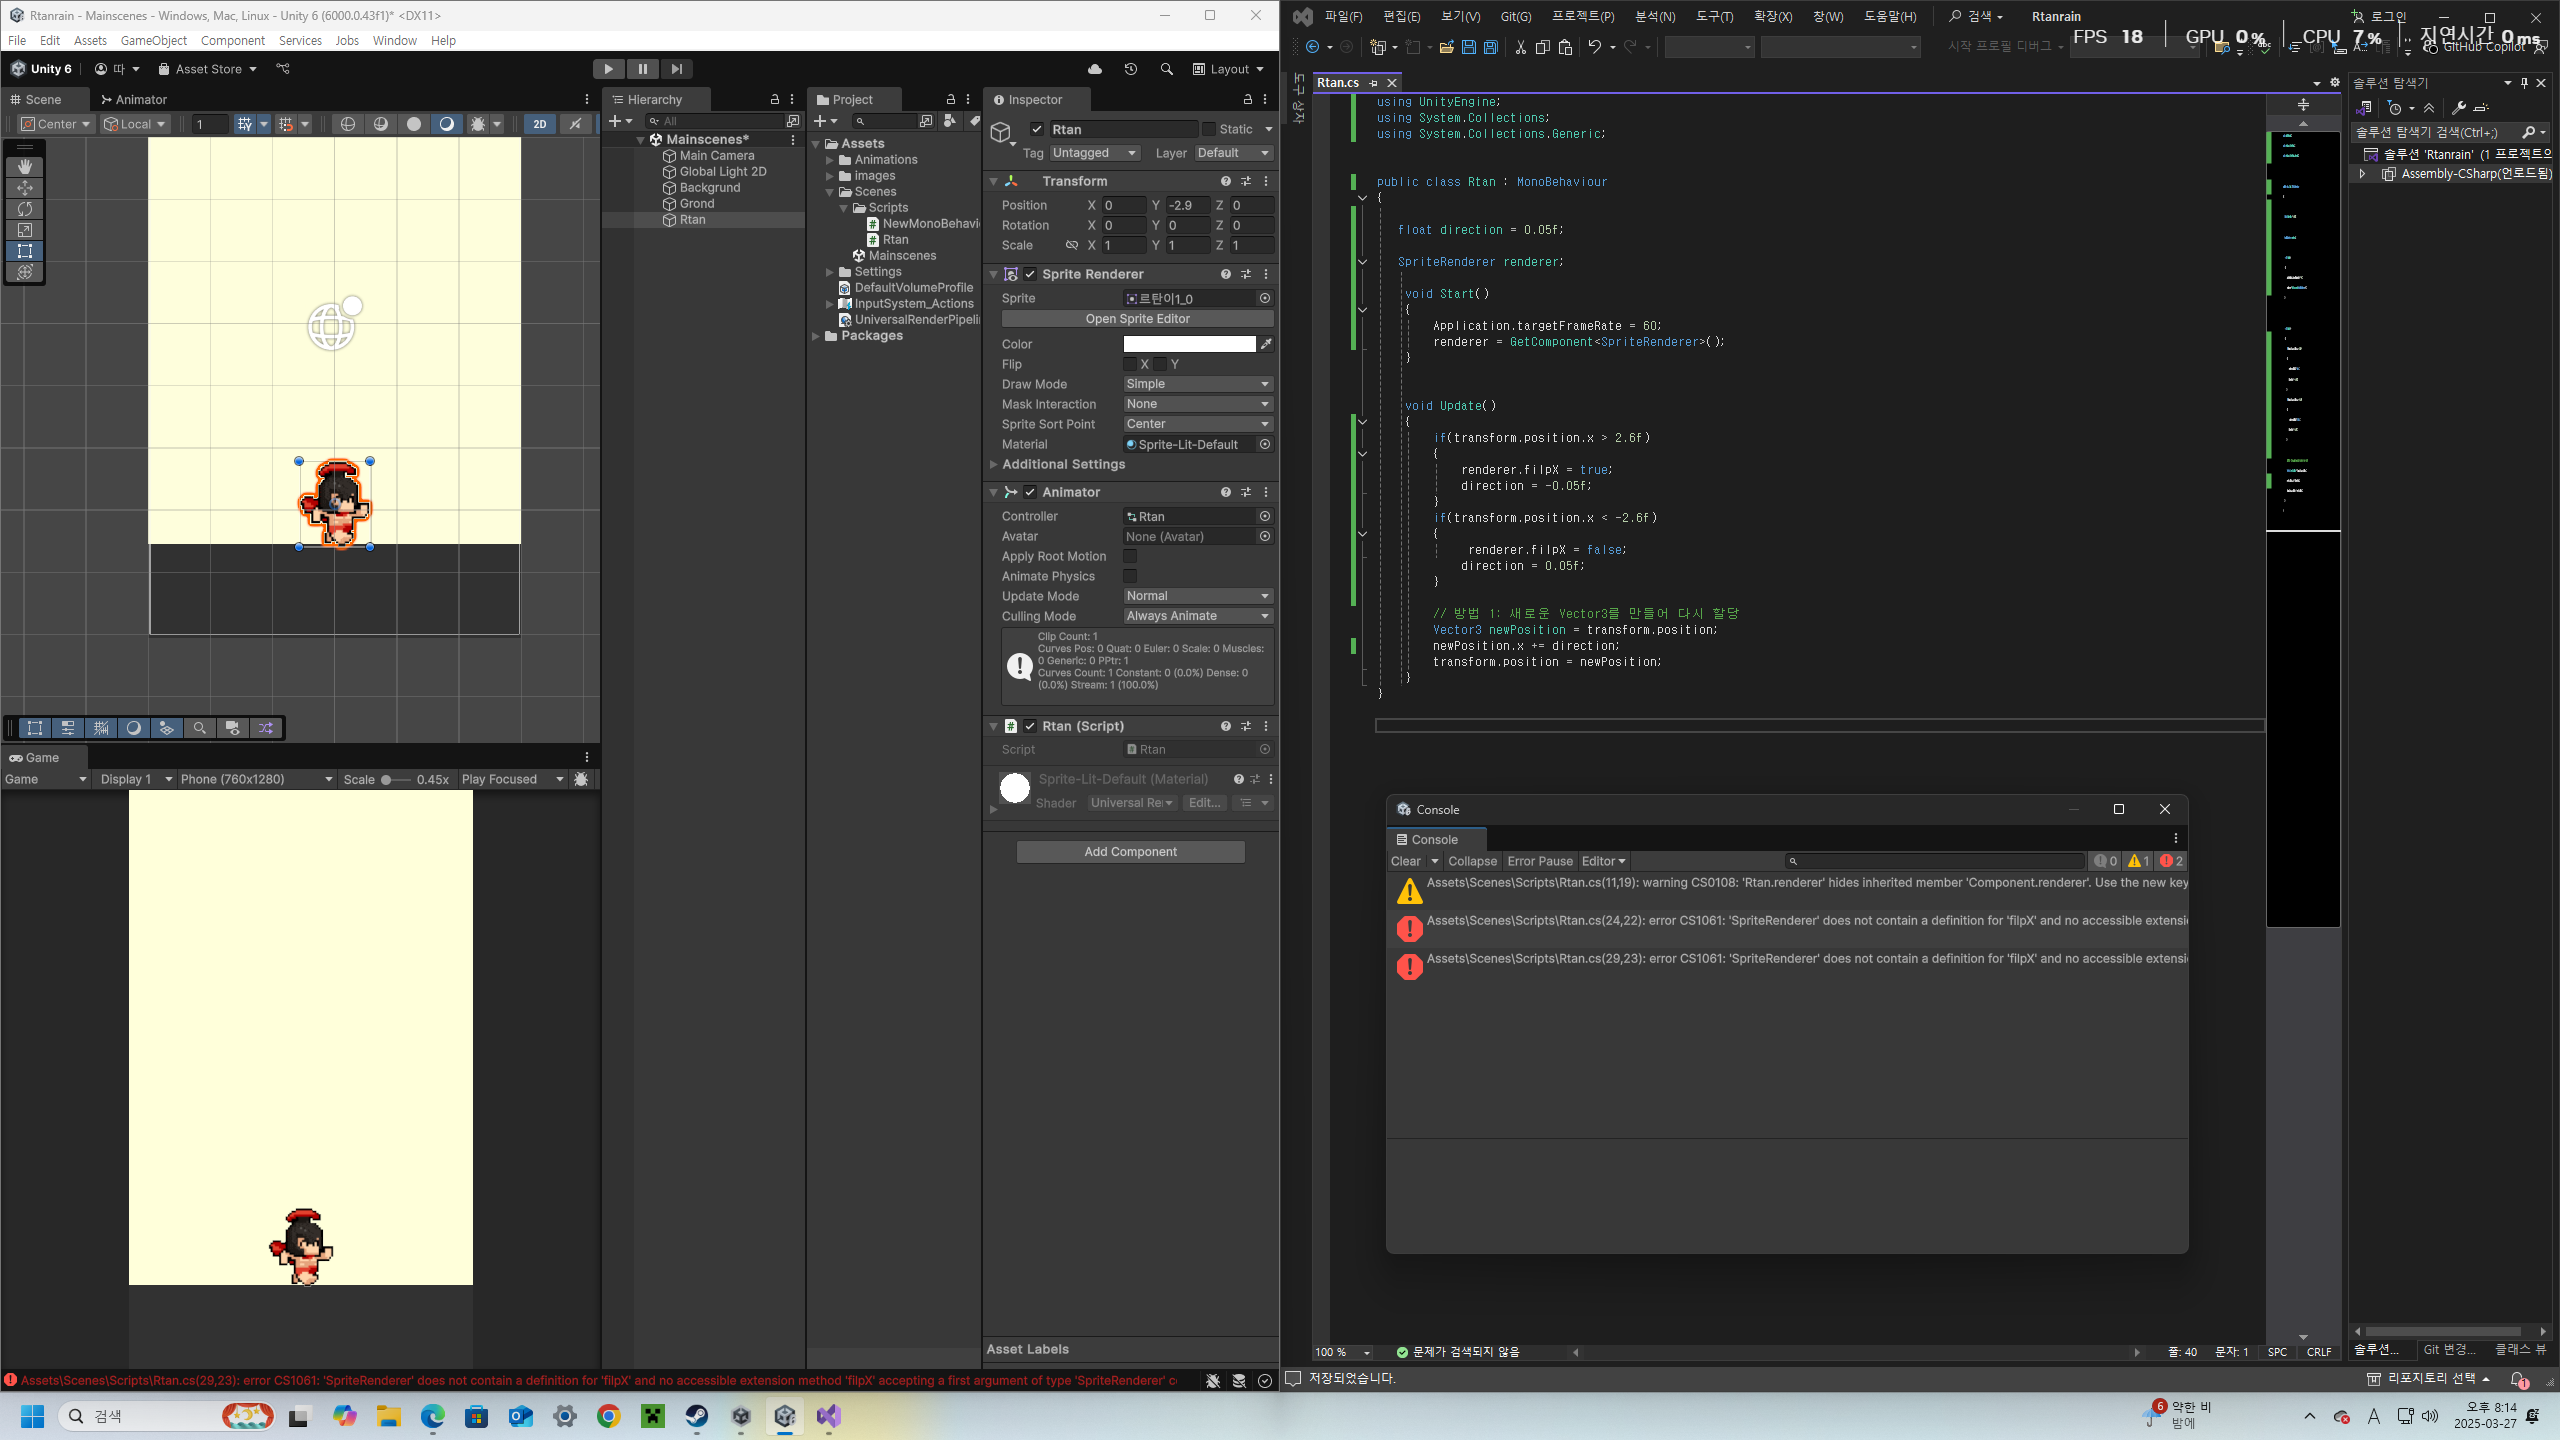This screenshot has height=1440, width=2560.
Task: Open the Asset Store button
Action: click(x=208, y=69)
